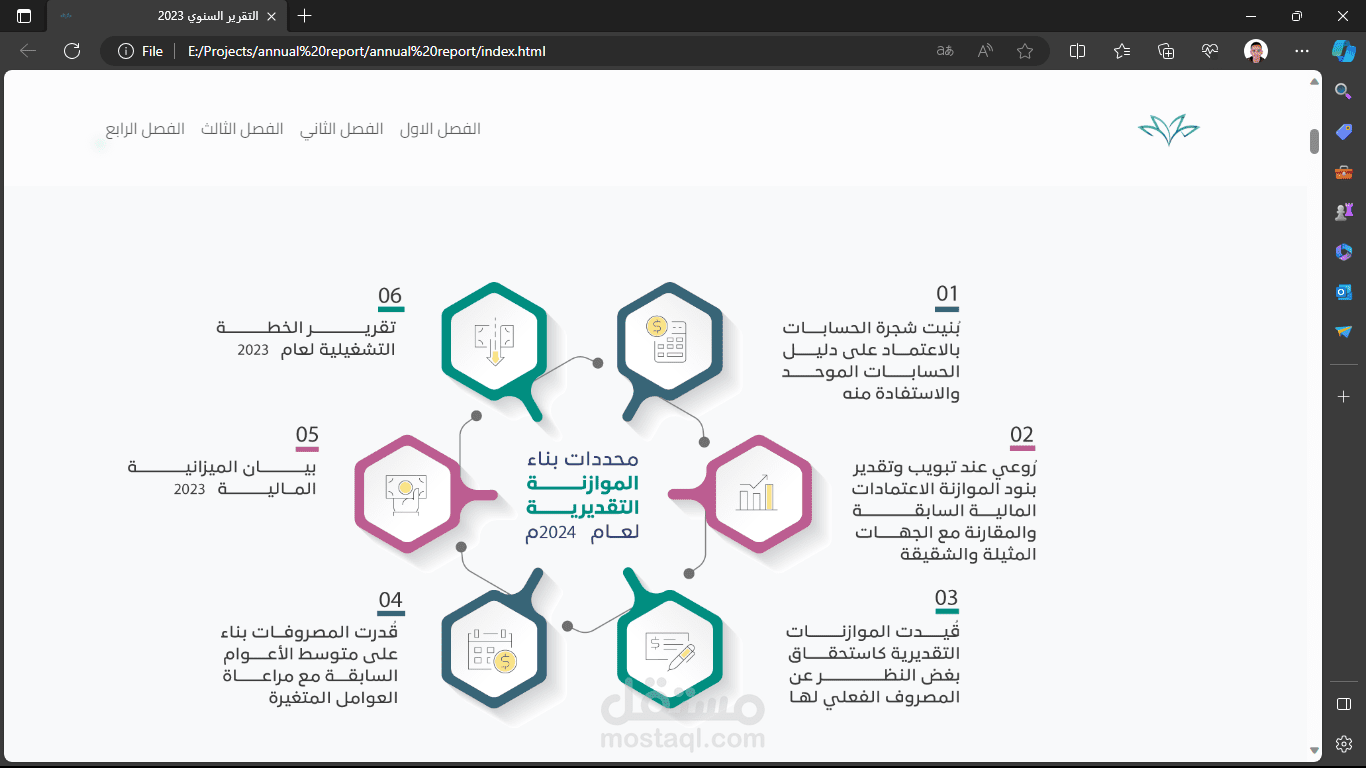Open sidebar search magnifier icon
This screenshot has height=768, width=1366.
(1344, 92)
